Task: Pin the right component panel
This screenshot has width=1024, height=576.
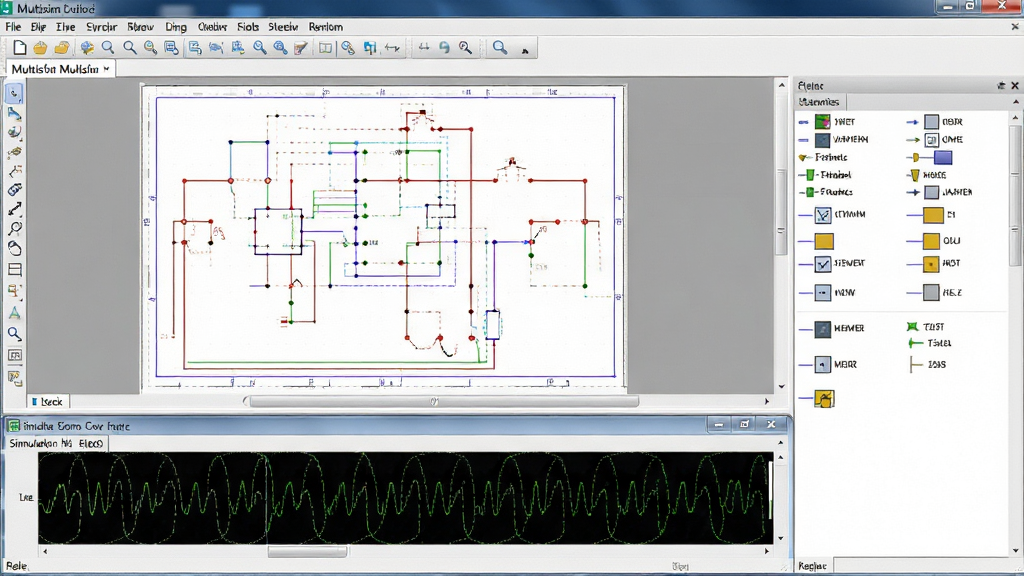Action: pyautogui.click(x=1001, y=86)
